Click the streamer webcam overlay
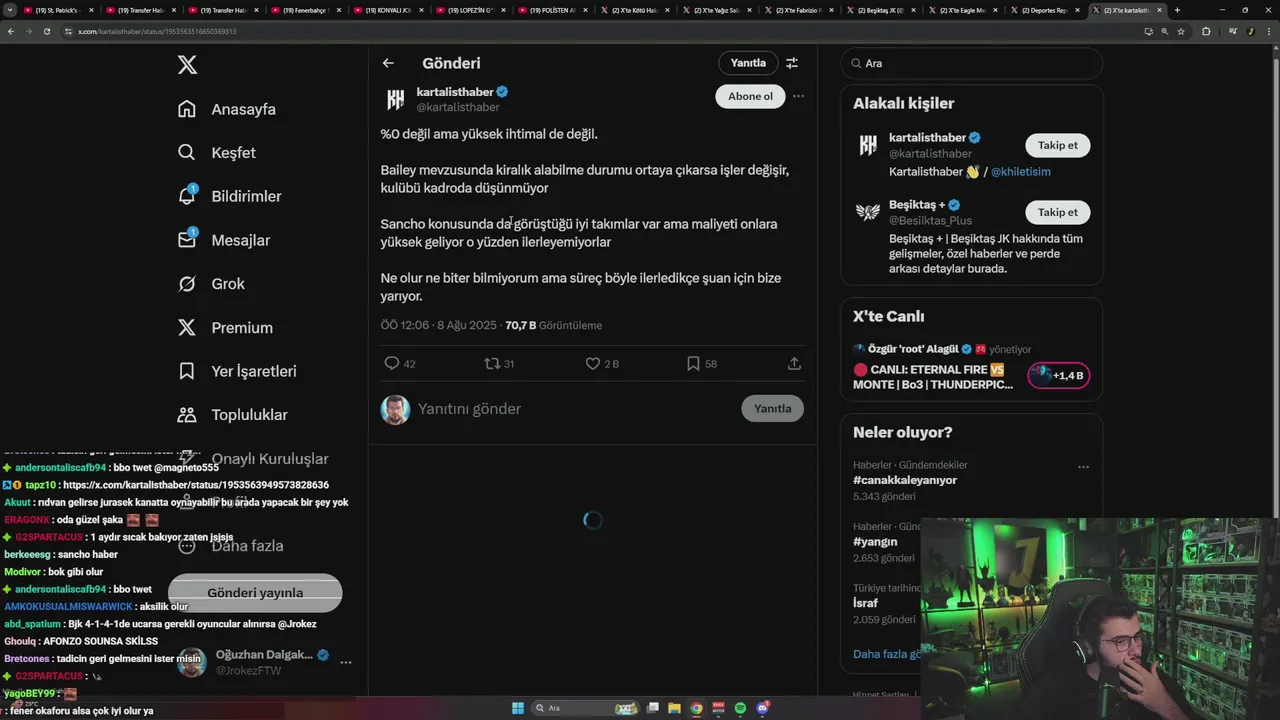 (x=1100, y=618)
